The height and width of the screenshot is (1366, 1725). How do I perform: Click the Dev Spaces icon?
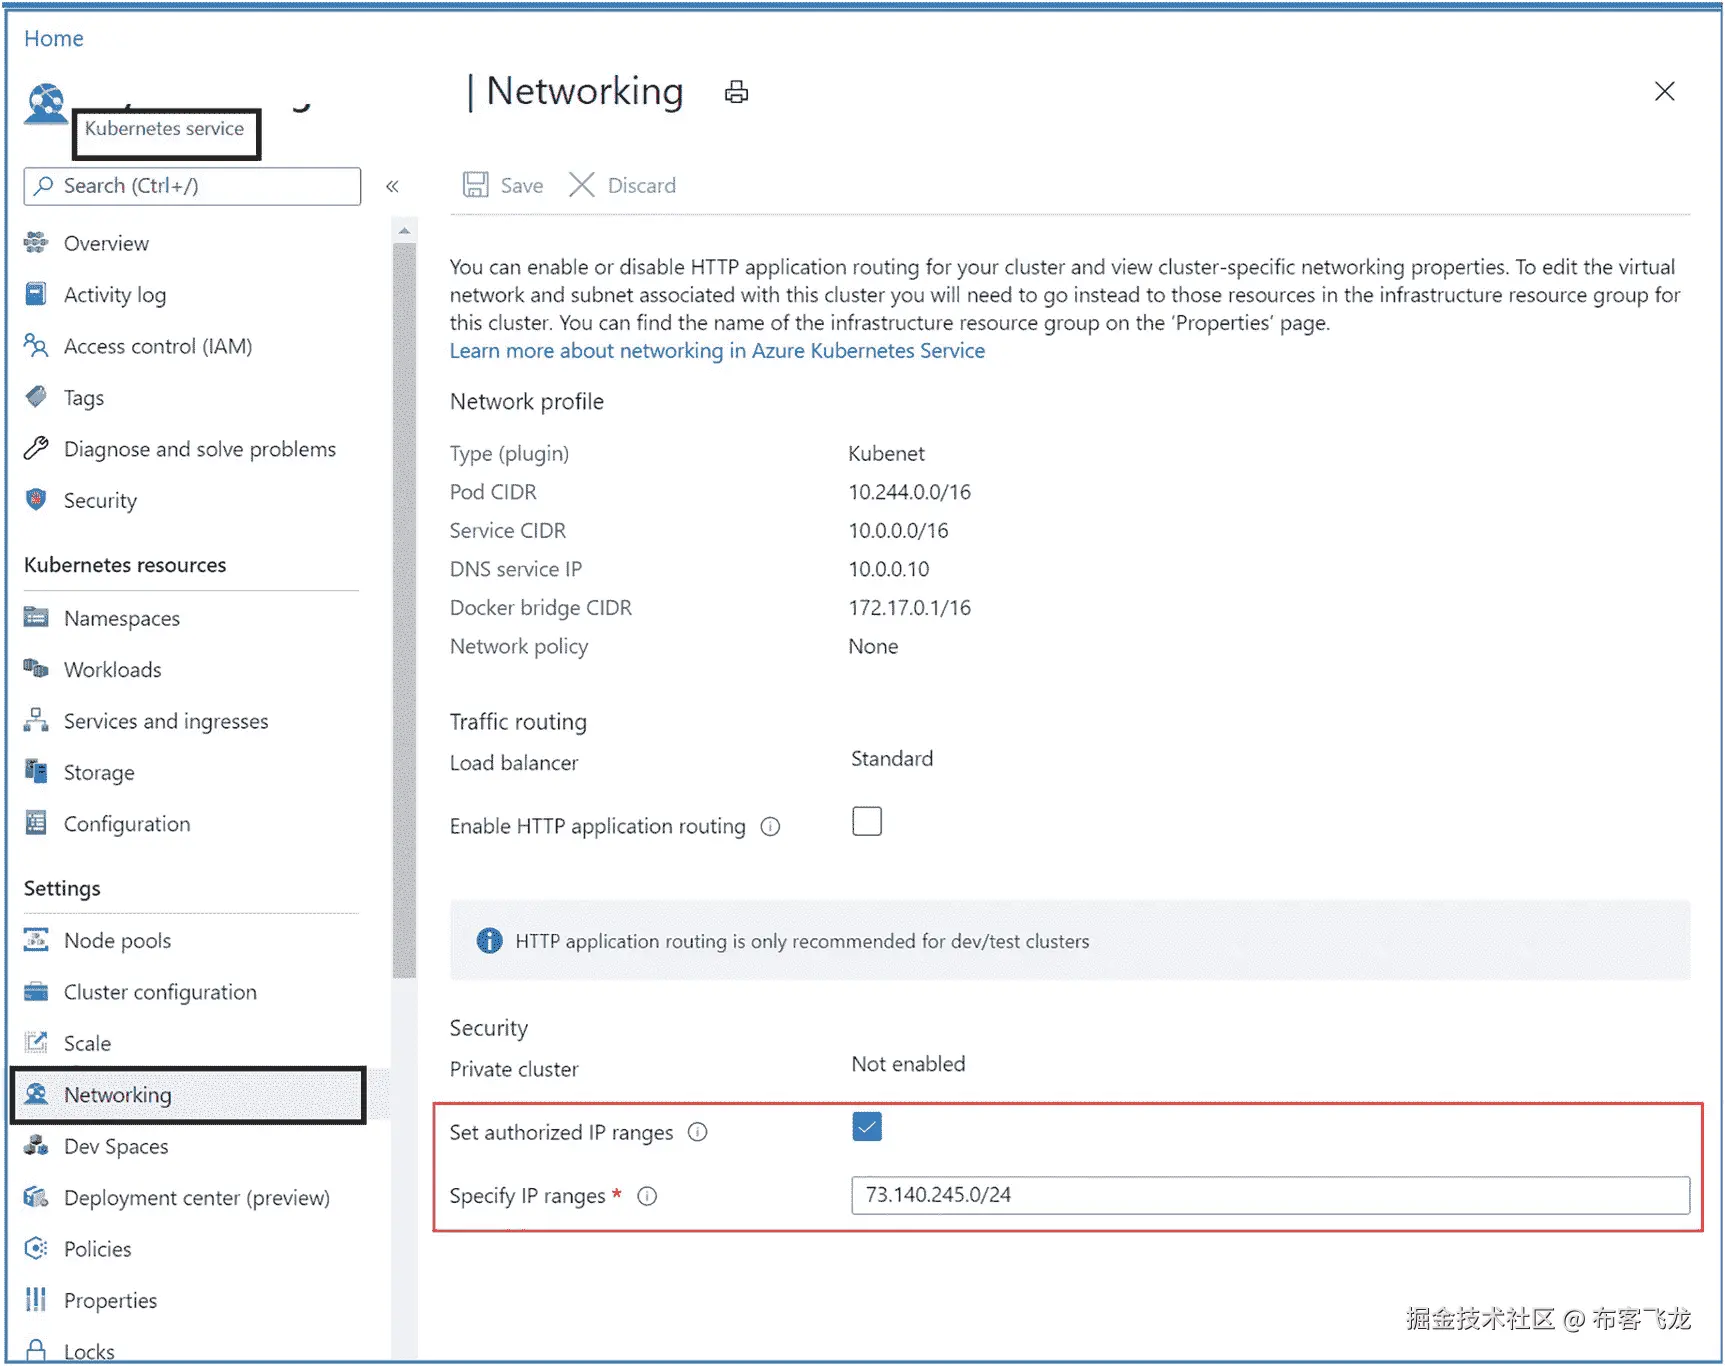[x=36, y=1145]
